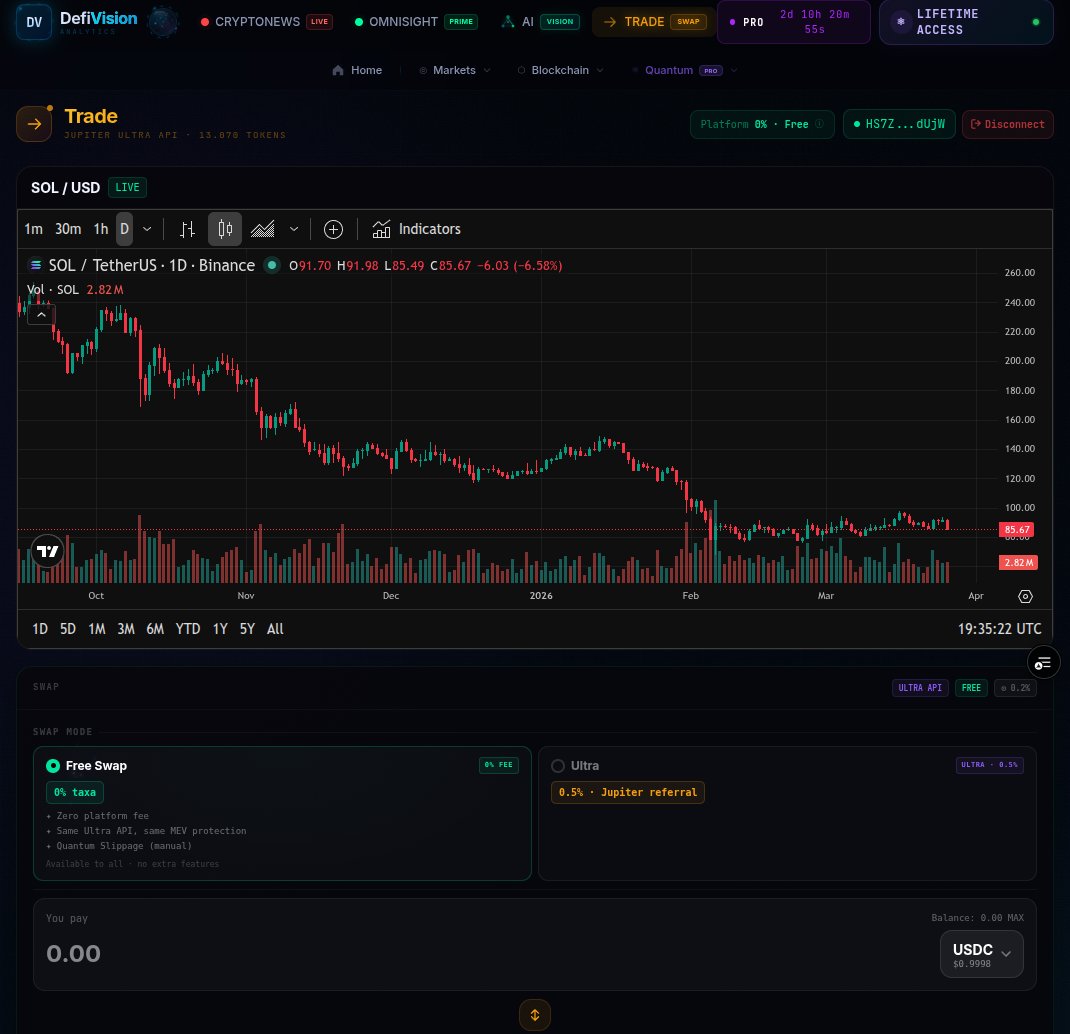Viewport: 1070px width, 1034px height.
Task: Set chart range to All
Action: point(275,629)
